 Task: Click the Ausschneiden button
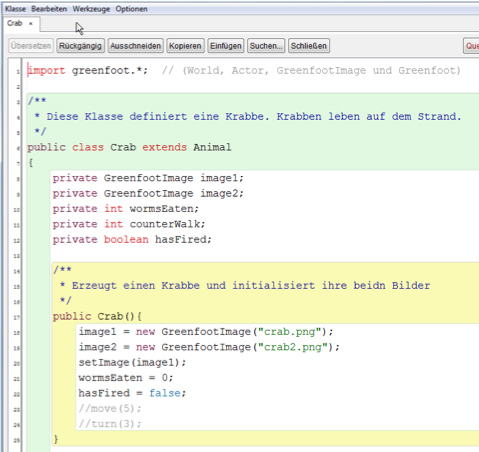pos(135,46)
